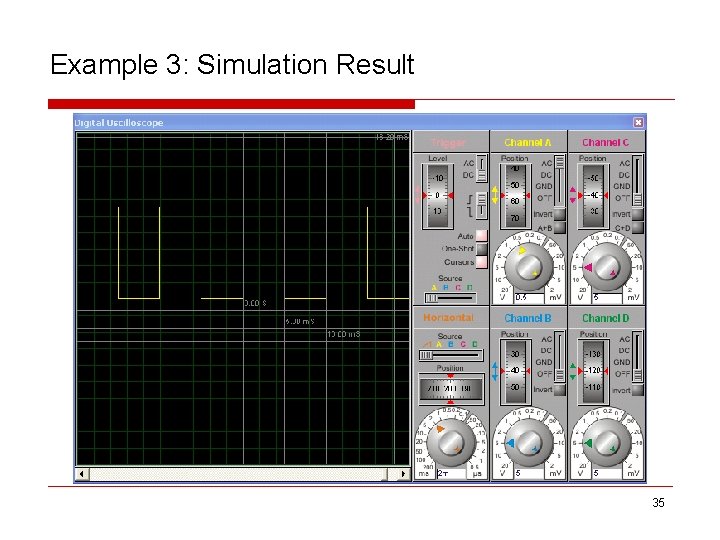The width and height of the screenshot is (720, 540).
Task: Click the Channel C Position thumbwheel
Action: (x=593, y=196)
